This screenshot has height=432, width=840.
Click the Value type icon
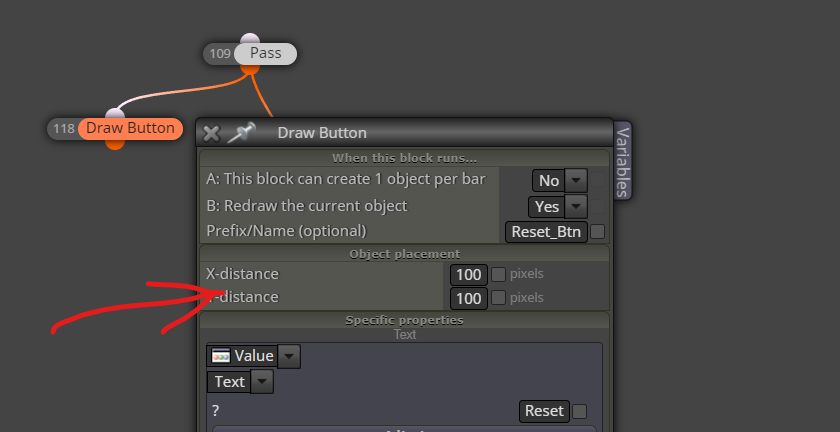point(221,356)
